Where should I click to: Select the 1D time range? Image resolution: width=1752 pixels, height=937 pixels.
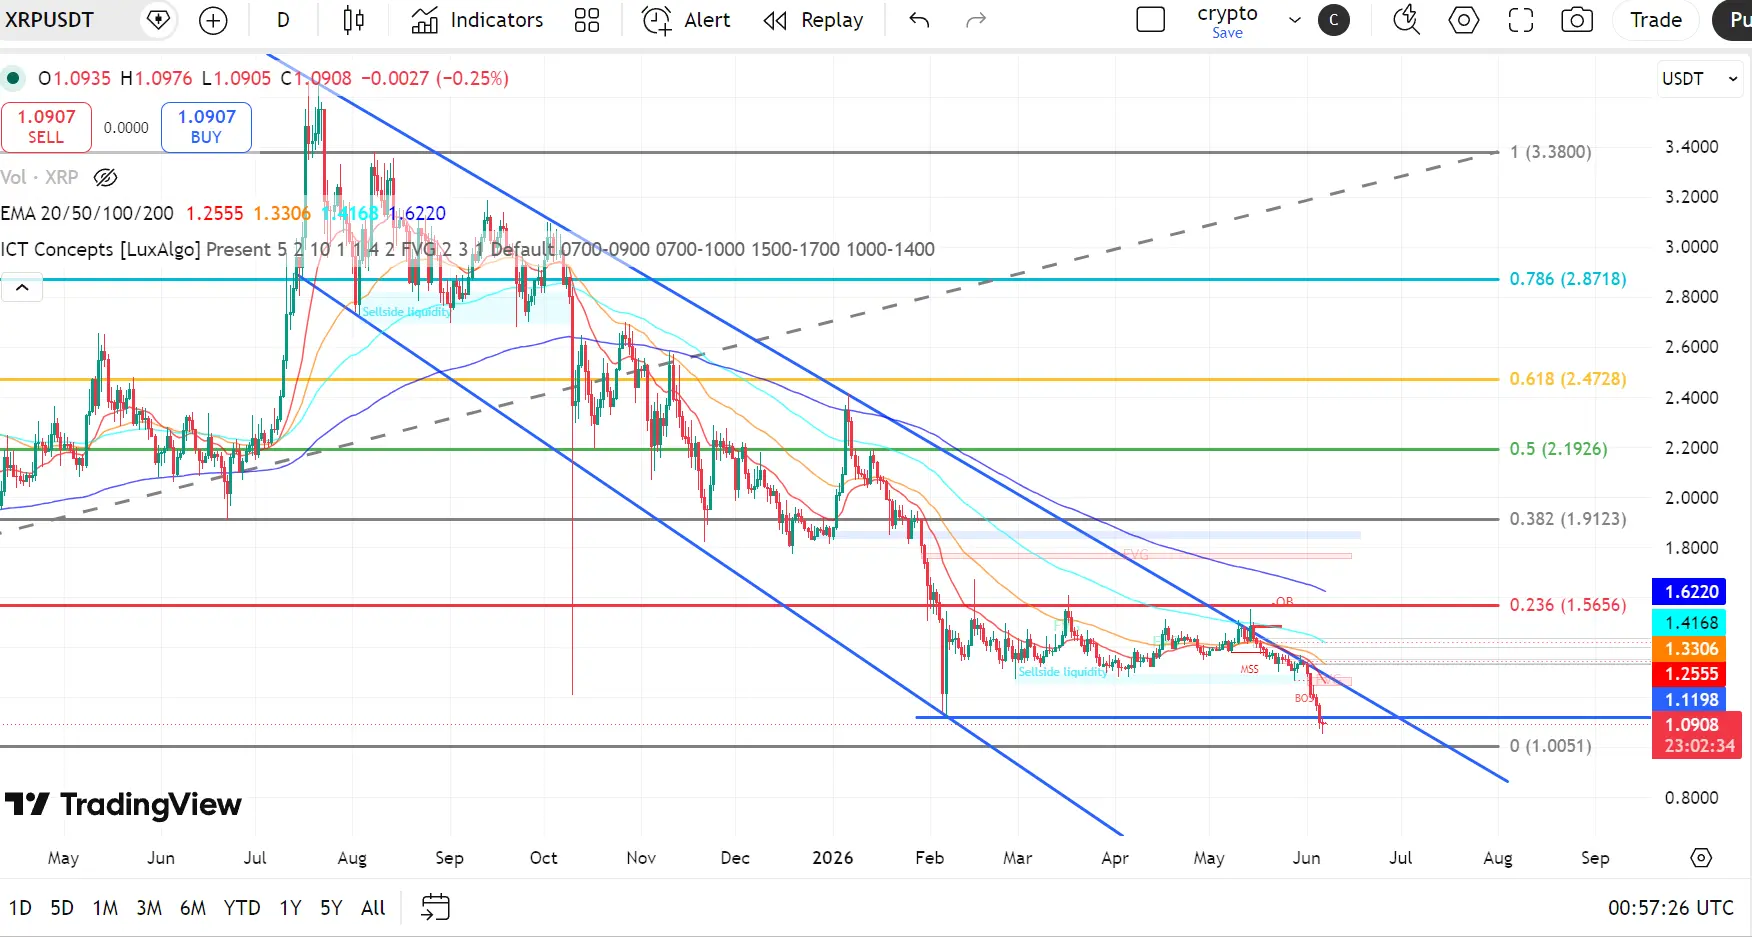[x=20, y=908]
